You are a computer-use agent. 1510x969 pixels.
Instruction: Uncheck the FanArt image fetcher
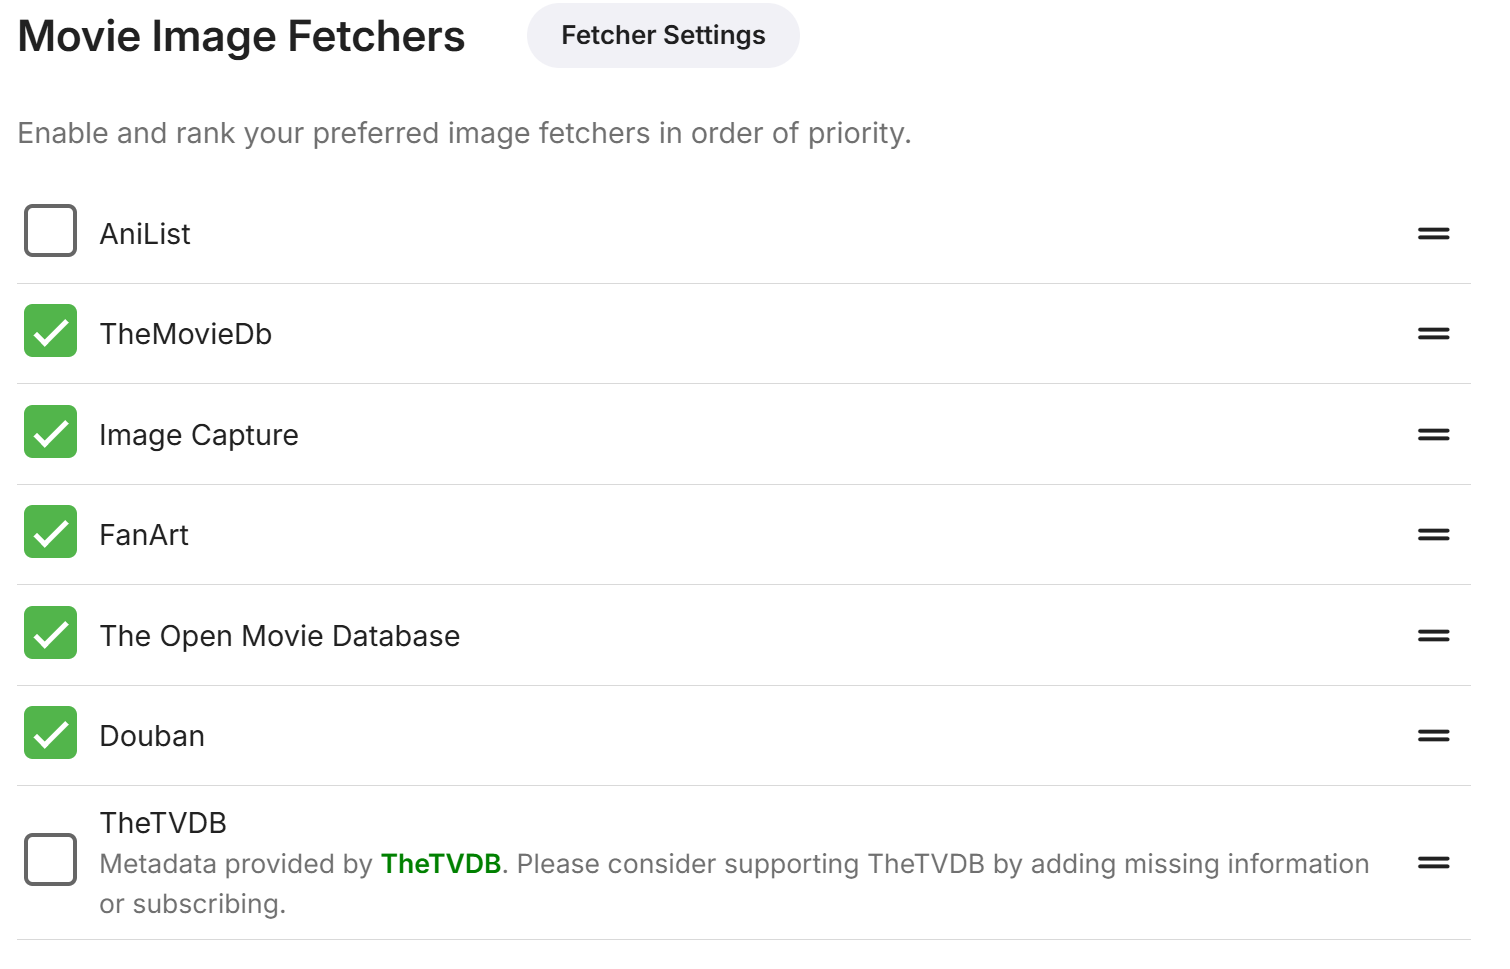pyautogui.click(x=50, y=532)
